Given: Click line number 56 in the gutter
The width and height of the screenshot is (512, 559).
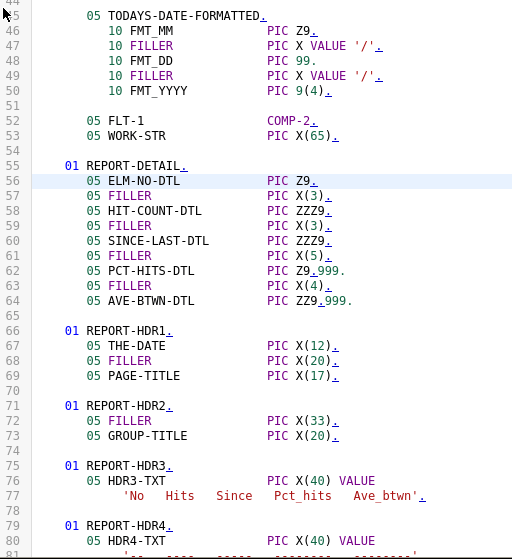Looking at the screenshot, I should point(12,181).
